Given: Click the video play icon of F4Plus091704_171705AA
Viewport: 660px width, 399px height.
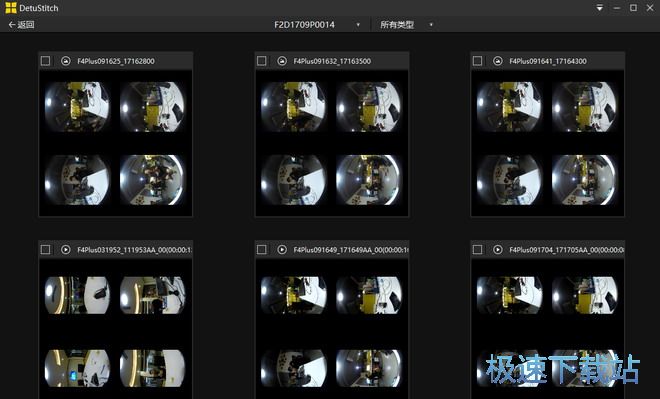Looking at the screenshot, I should [498, 250].
